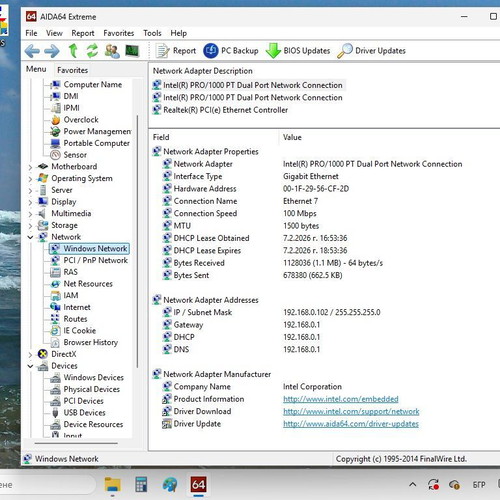Switch to the Favorites tab in the sidebar
This screenshot has height=500, width=500.
tap(72, 70)
